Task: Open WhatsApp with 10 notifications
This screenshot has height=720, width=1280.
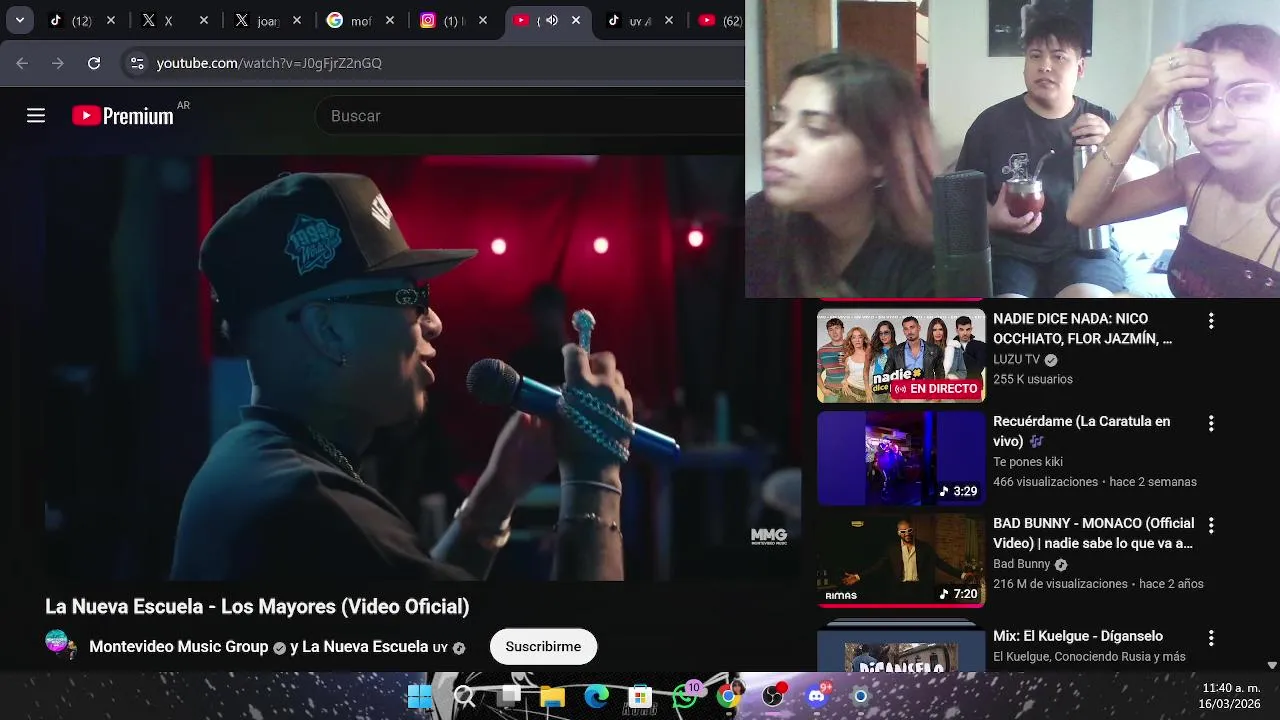Action: pos(686,696)
